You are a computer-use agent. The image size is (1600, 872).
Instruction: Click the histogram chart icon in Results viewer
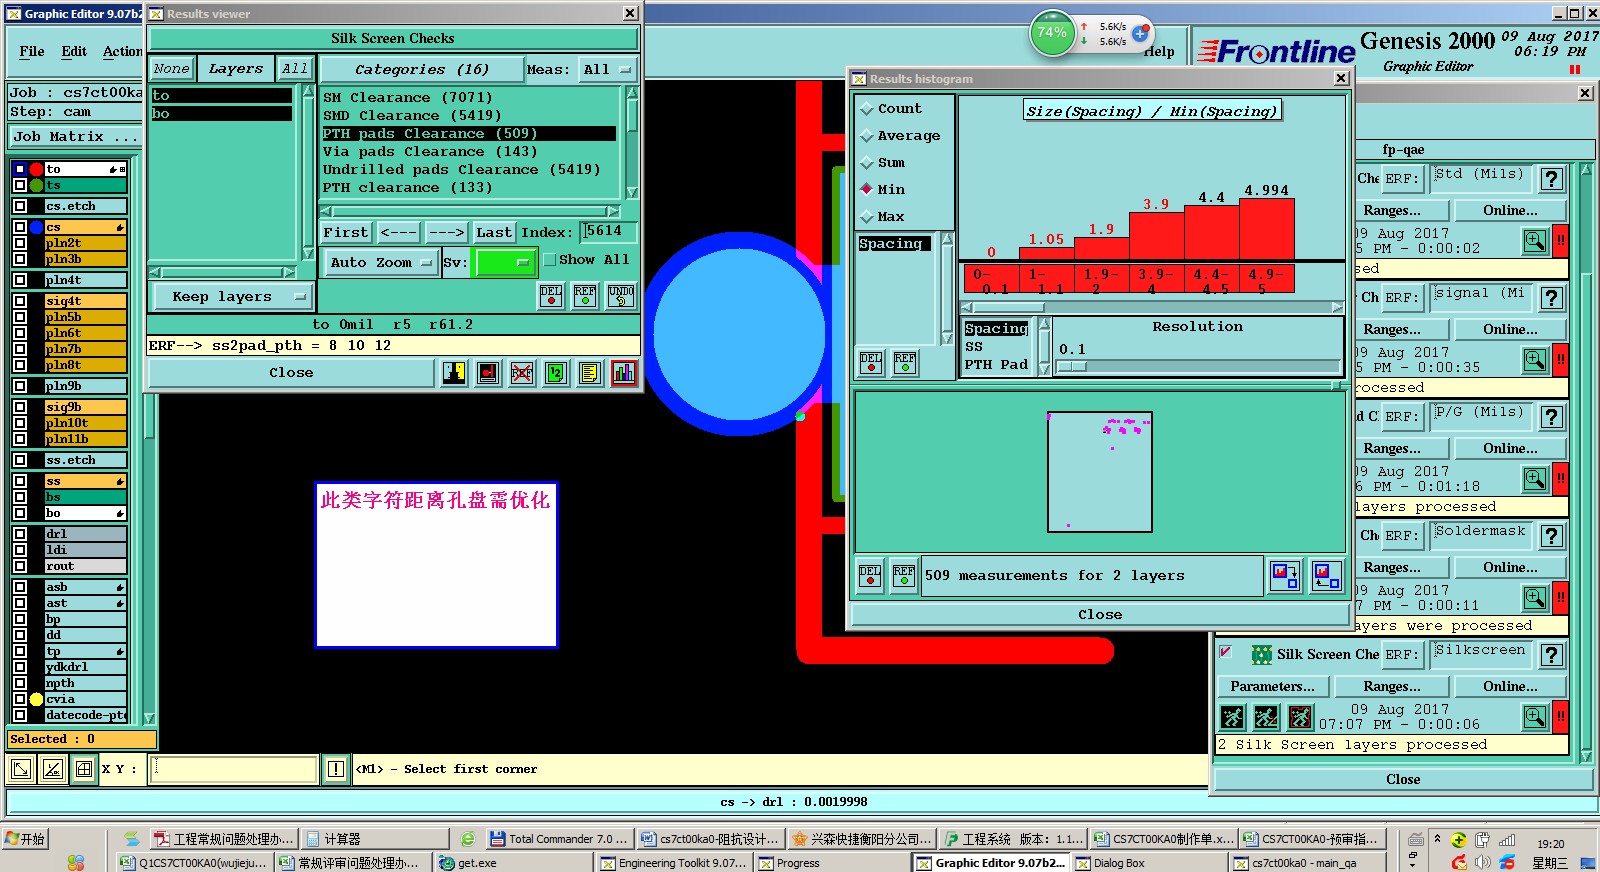[624, 373]
